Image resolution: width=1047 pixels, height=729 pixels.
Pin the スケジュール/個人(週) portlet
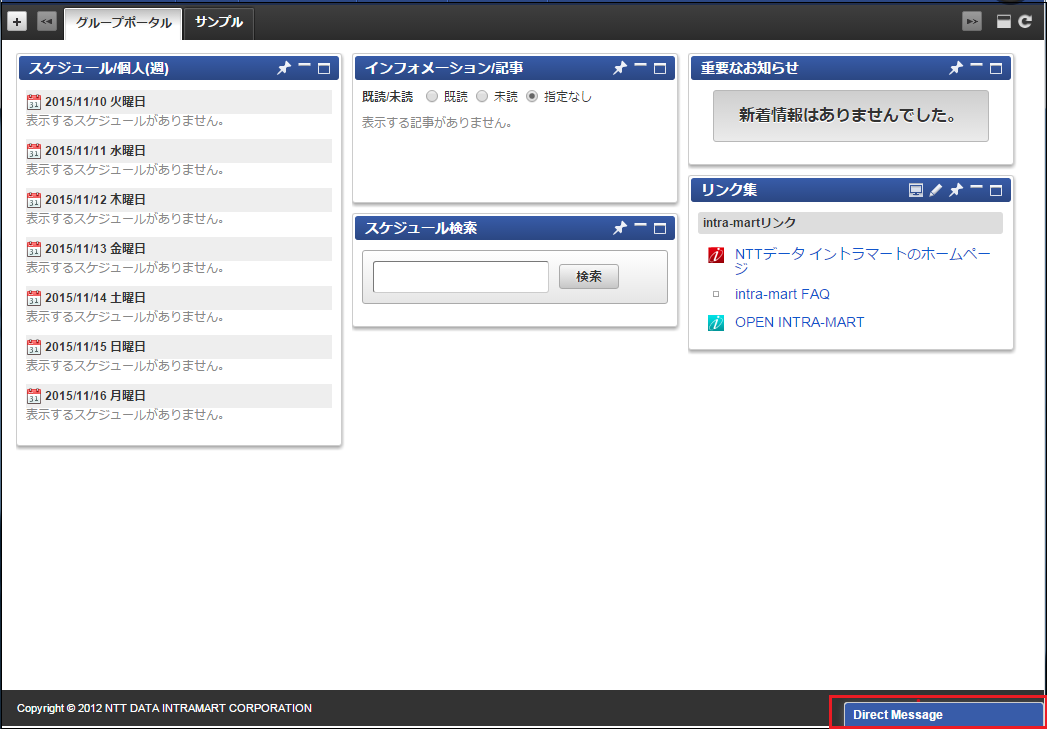tap(284, 68)
